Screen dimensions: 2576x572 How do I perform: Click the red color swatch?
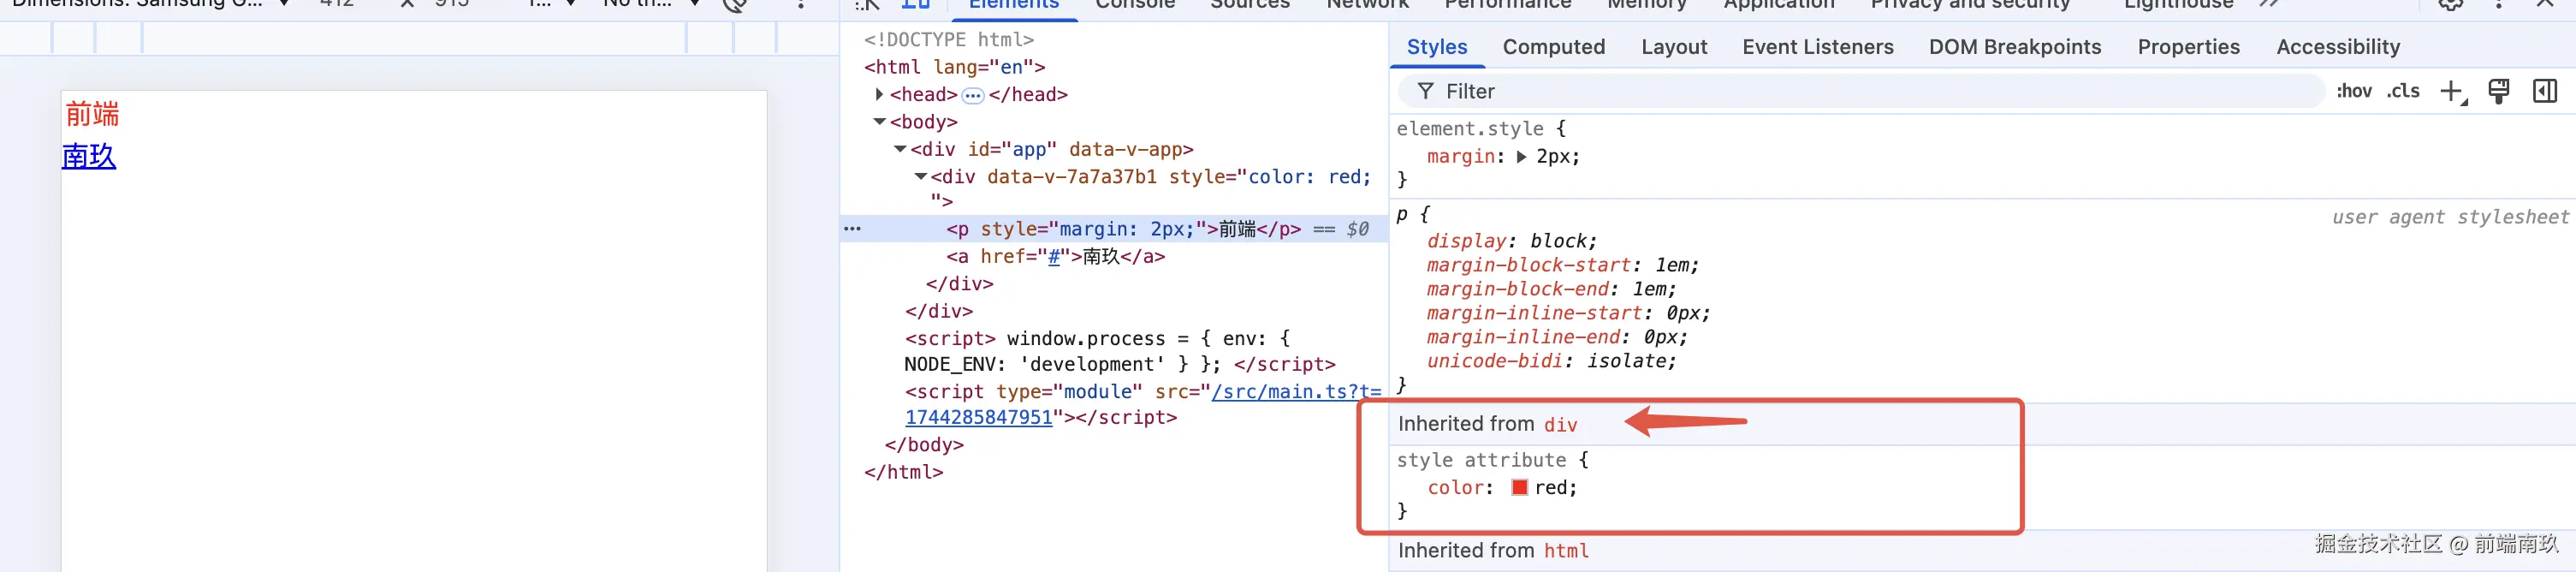(x=1519, y=488)
